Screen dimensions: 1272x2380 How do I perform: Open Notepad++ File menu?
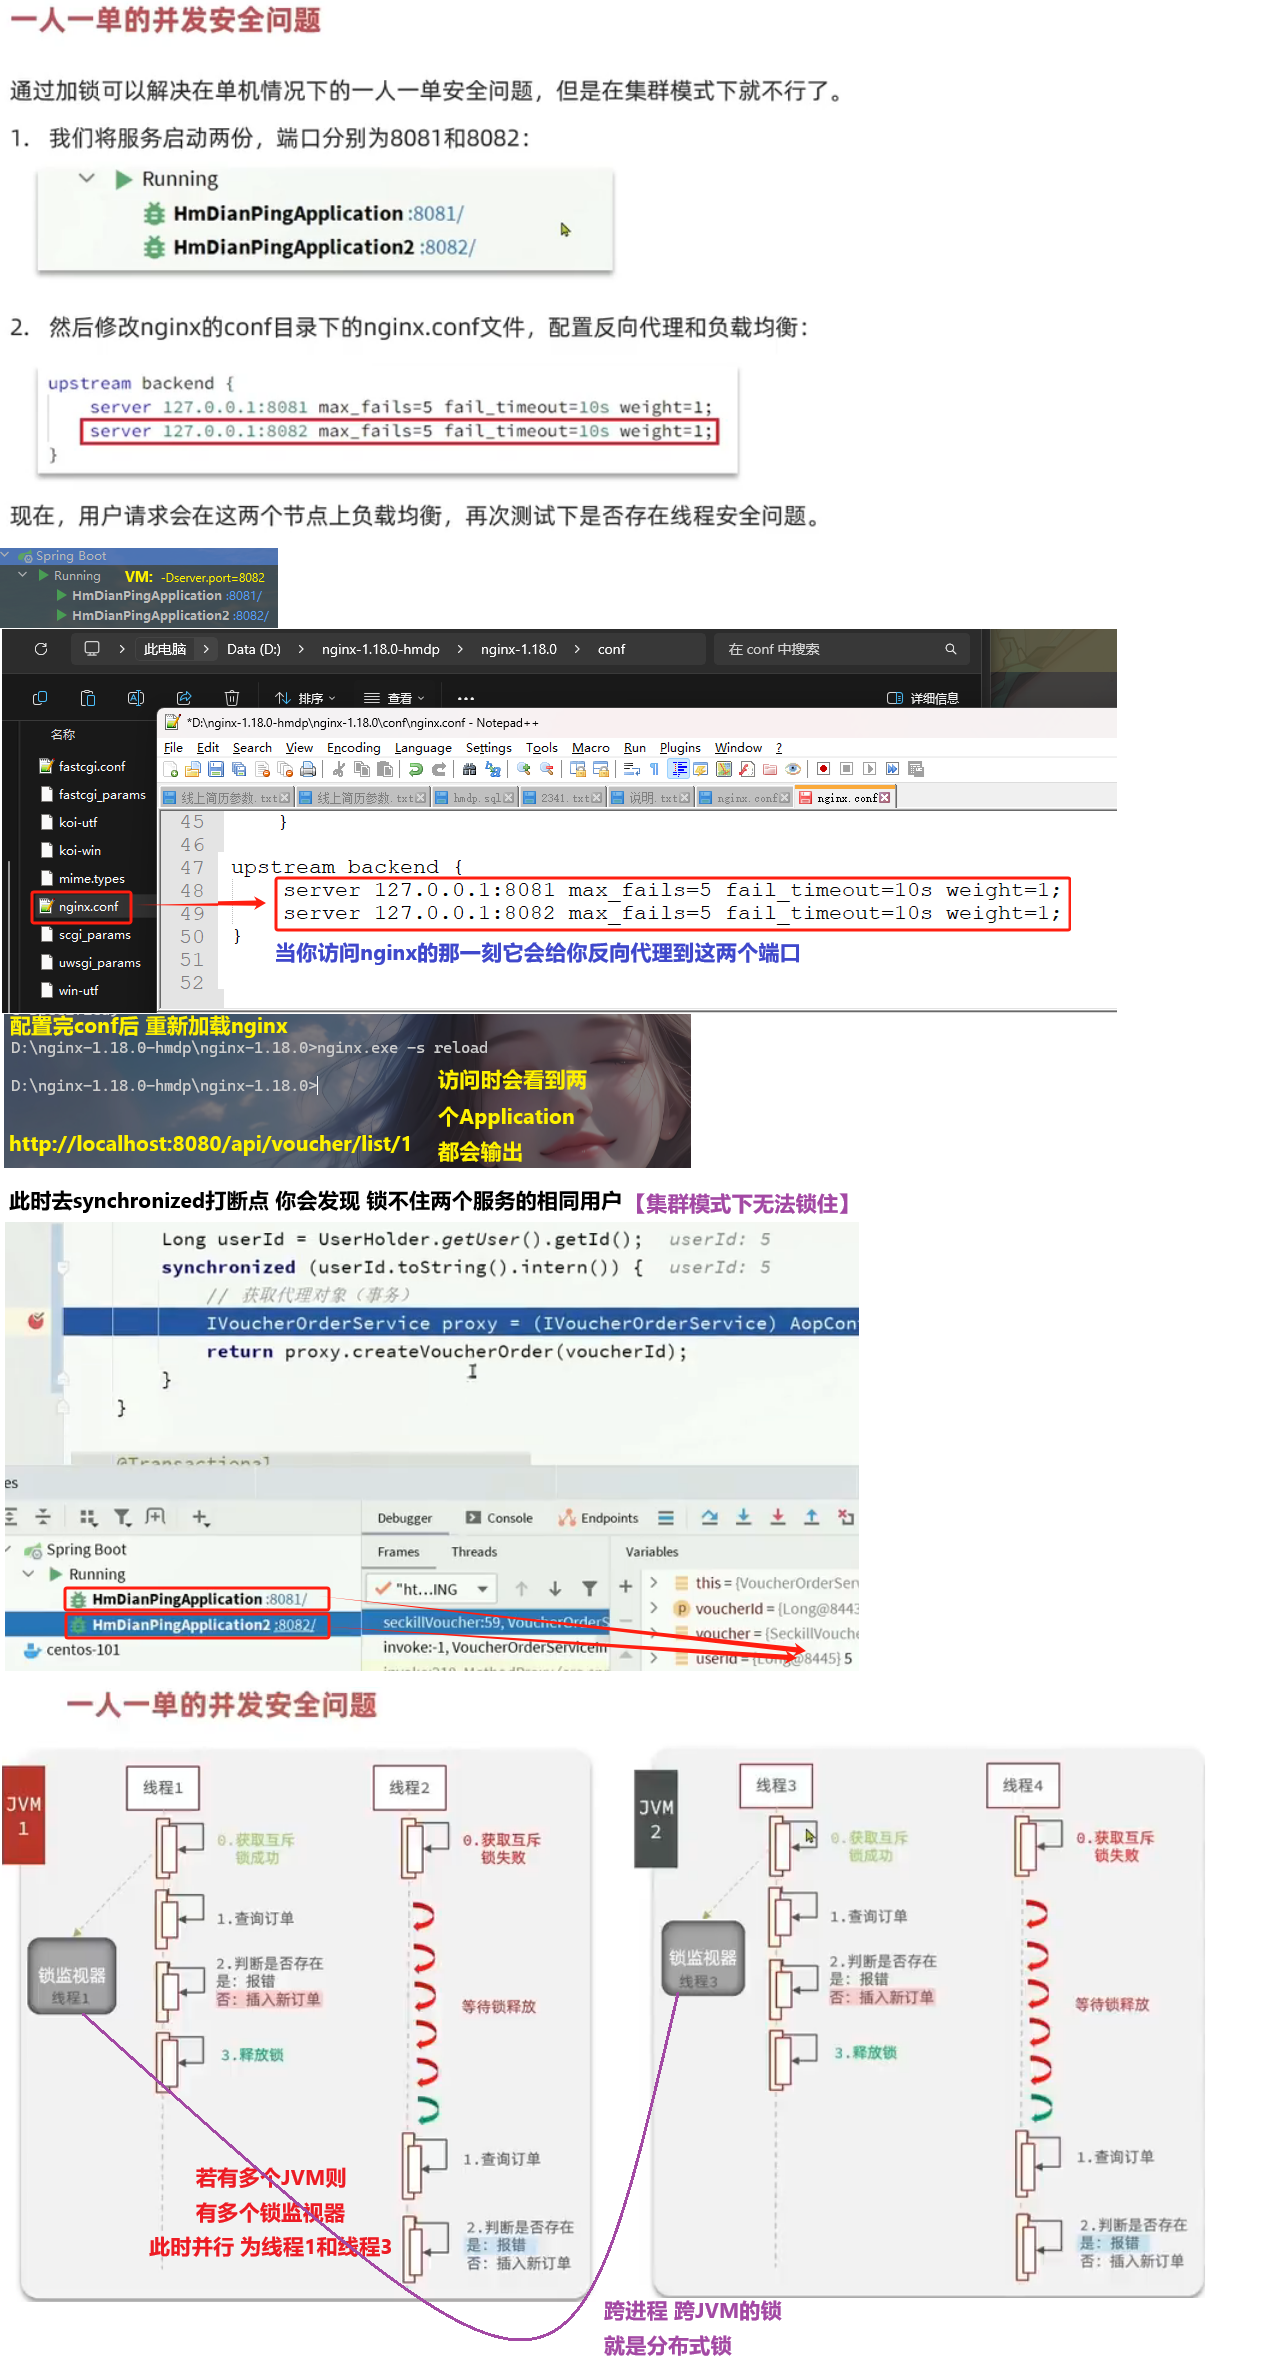point(173,747)
